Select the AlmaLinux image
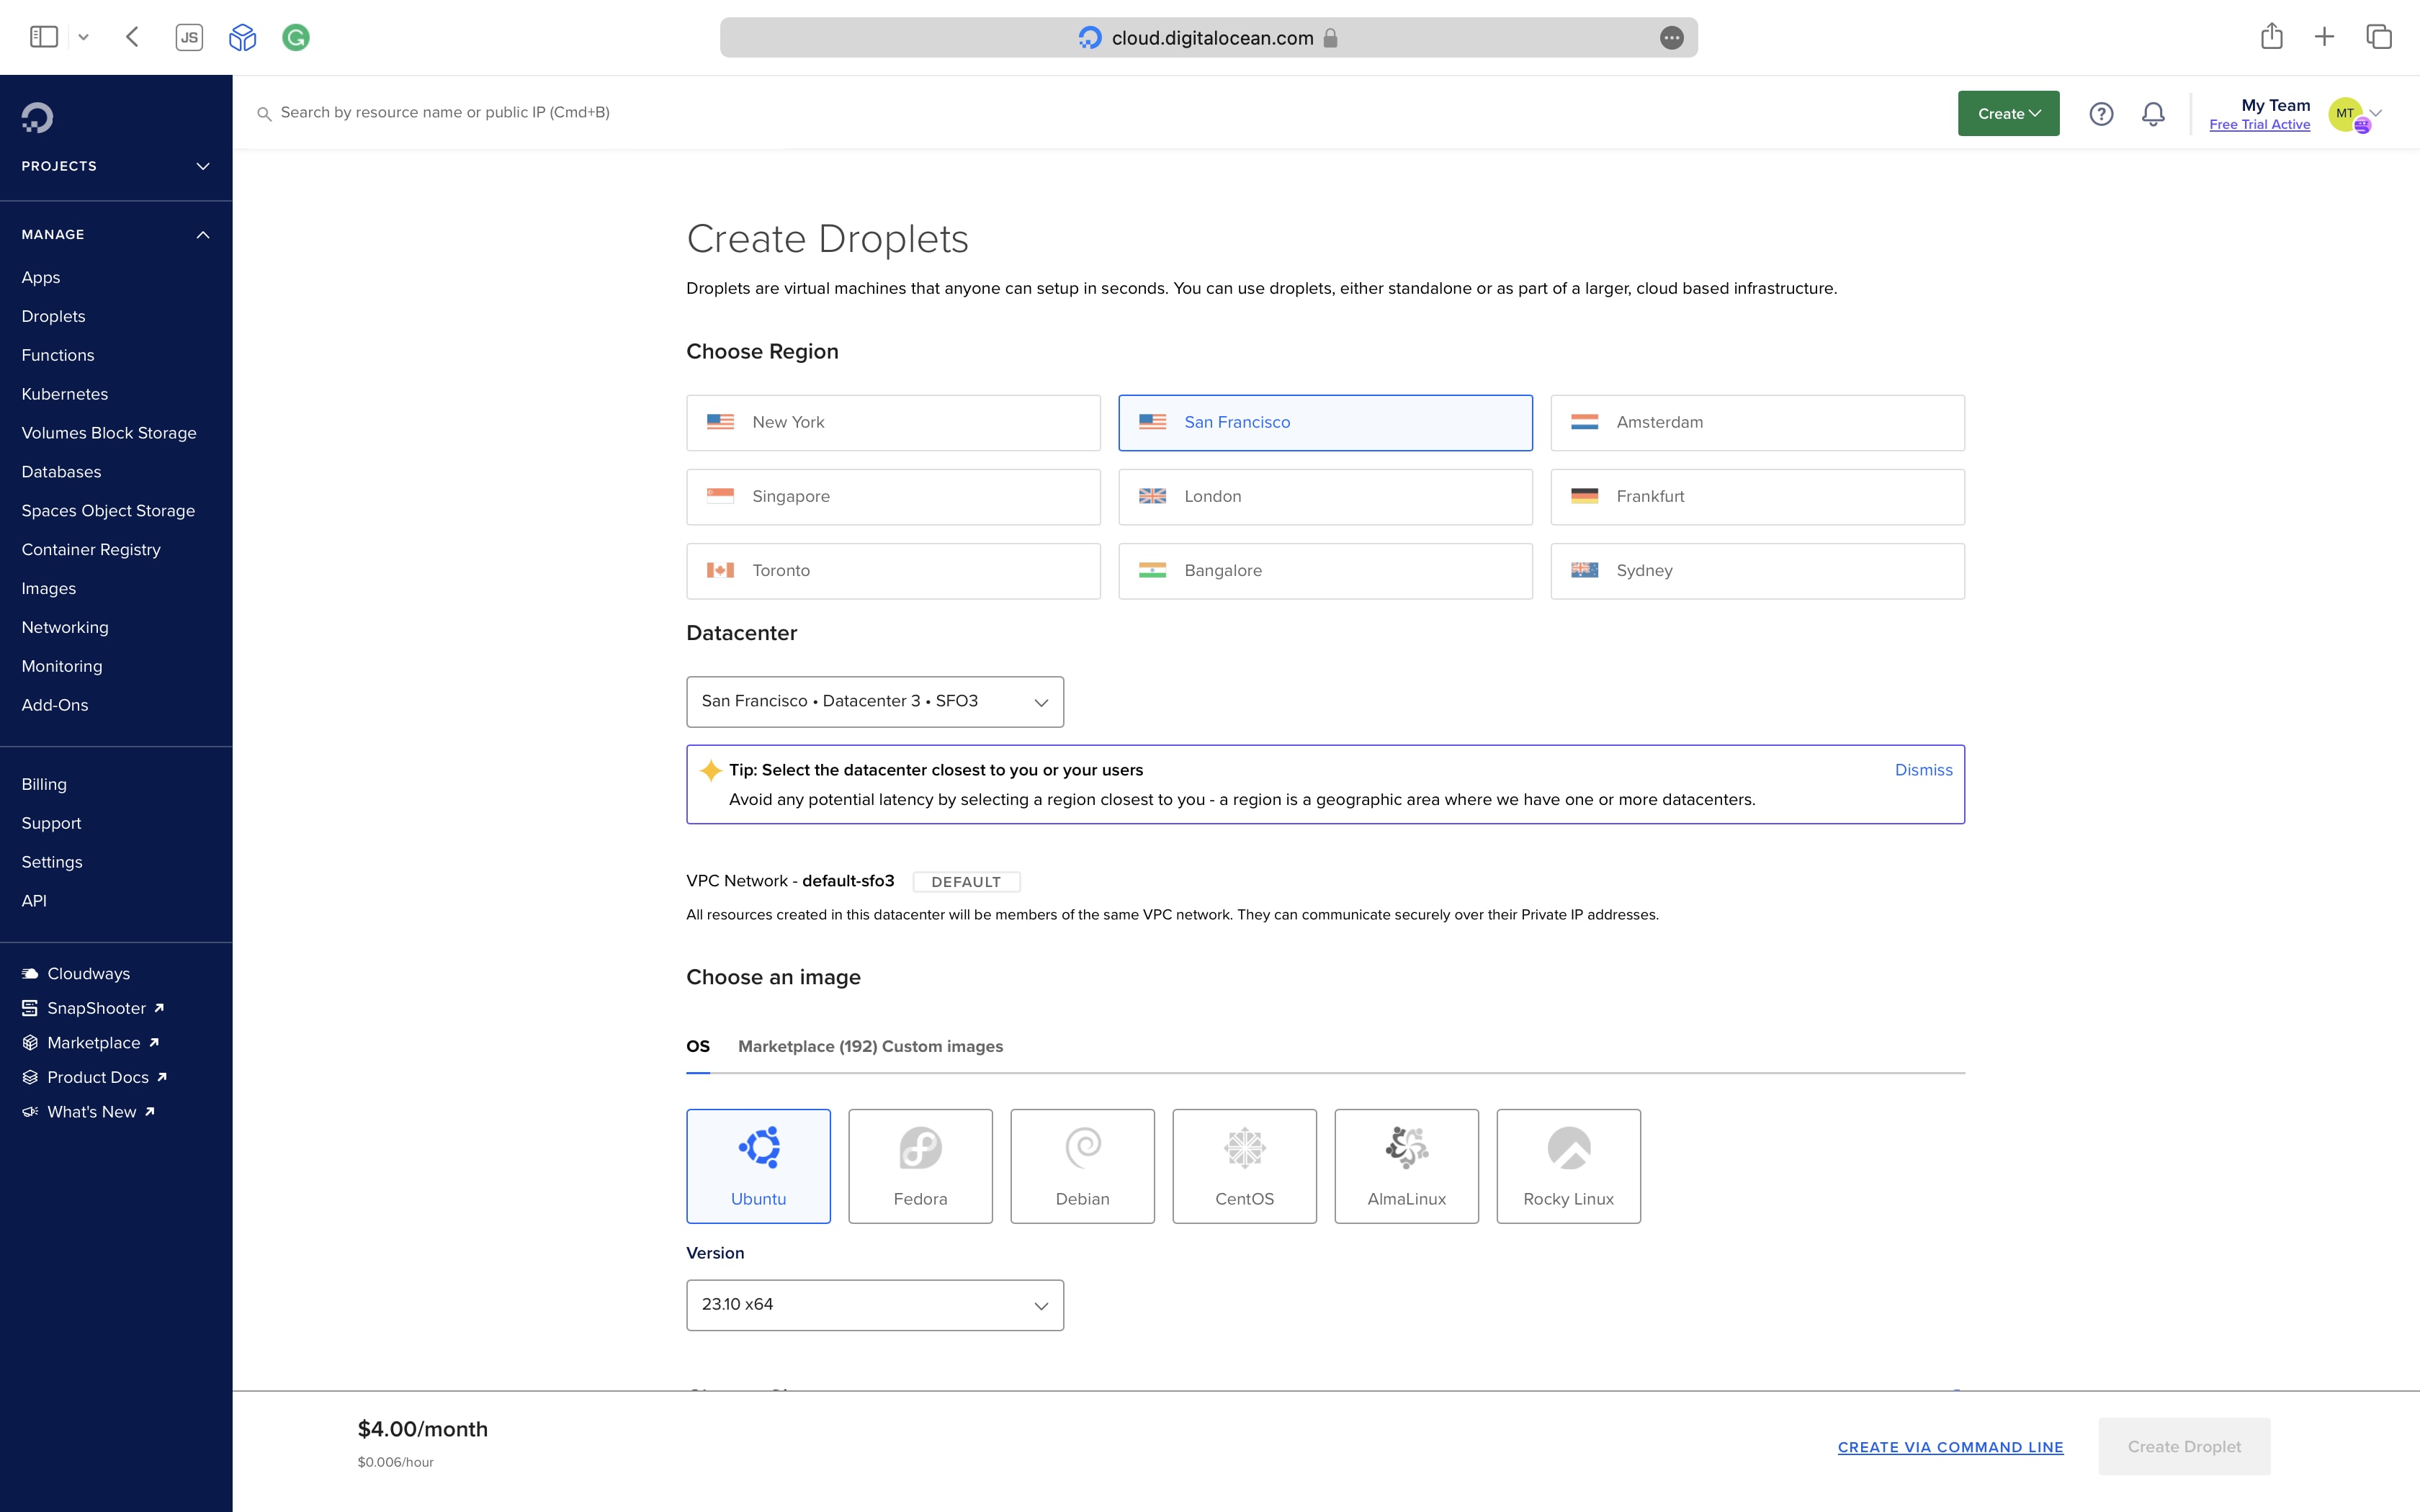 [x=1406, y=1166]
